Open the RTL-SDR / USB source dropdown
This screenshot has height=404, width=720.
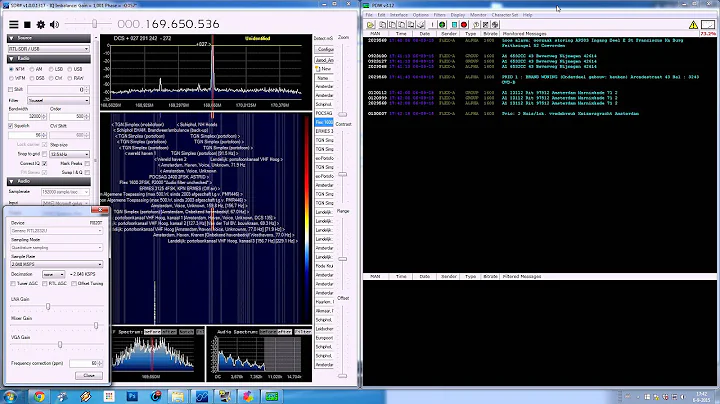49,49
